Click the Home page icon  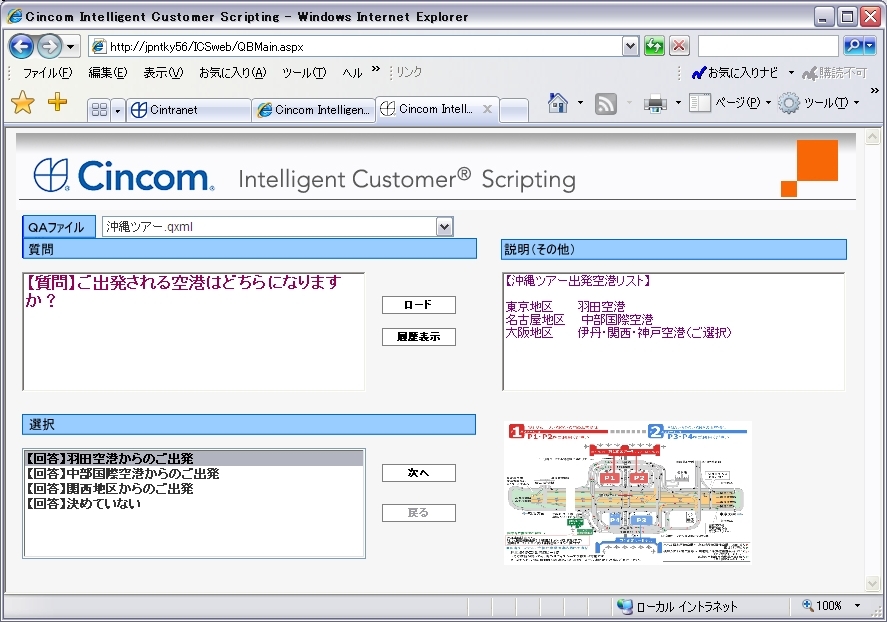point(558,103)
